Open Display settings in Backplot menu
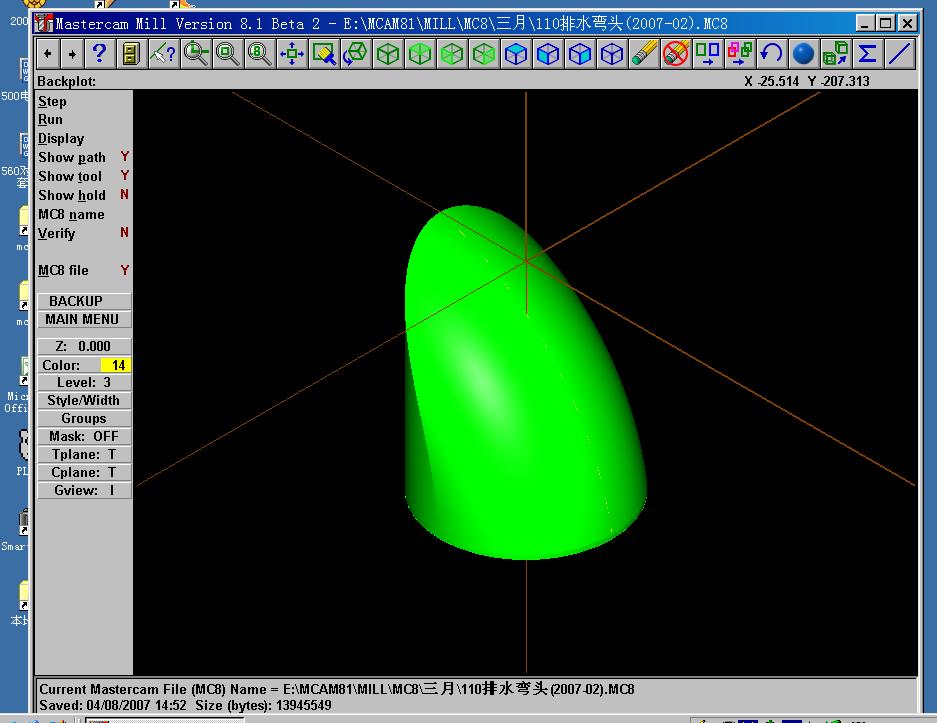This screenshot has width=937, height=723. (61, 139)
